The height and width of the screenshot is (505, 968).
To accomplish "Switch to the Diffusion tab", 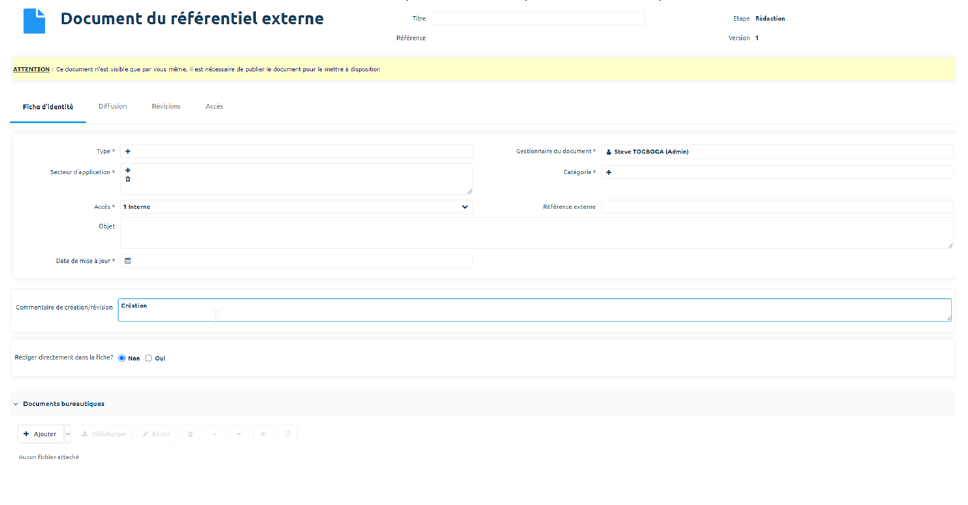I will pyautogui.click(x=112, y=106).
